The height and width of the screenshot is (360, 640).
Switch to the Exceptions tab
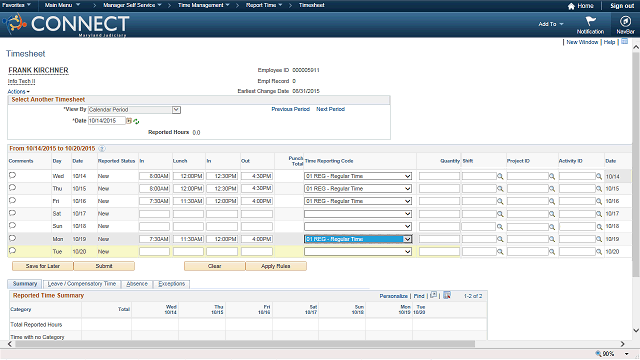point(171,284)
